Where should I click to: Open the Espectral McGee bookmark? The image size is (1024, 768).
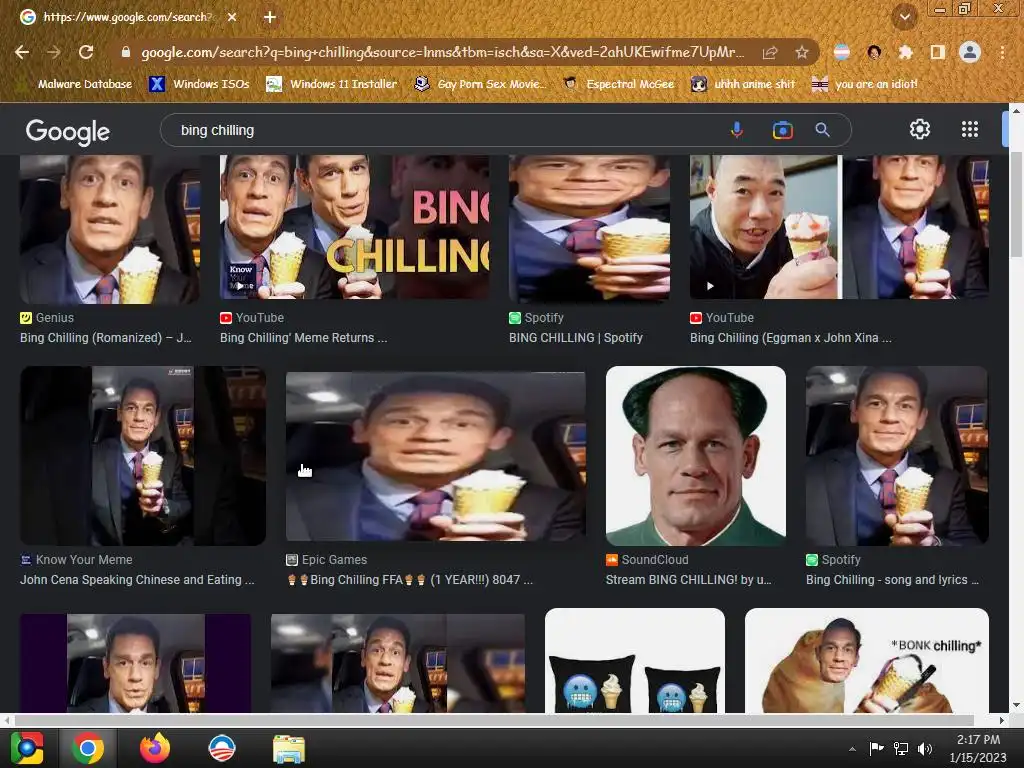(x=618, y=84)
